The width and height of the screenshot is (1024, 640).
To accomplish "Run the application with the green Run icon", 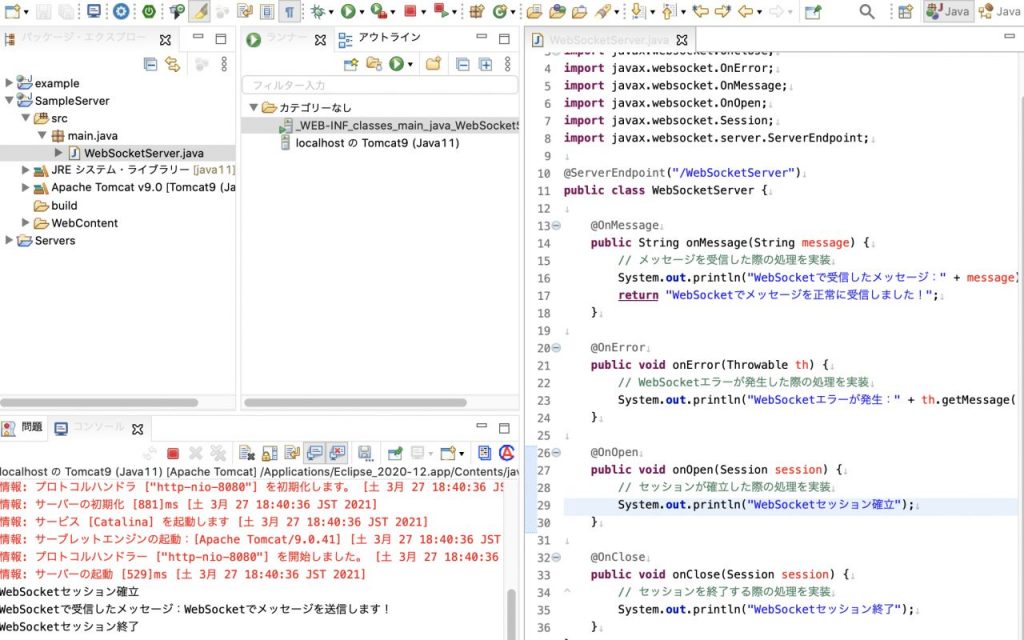I will tap(348, 12).
